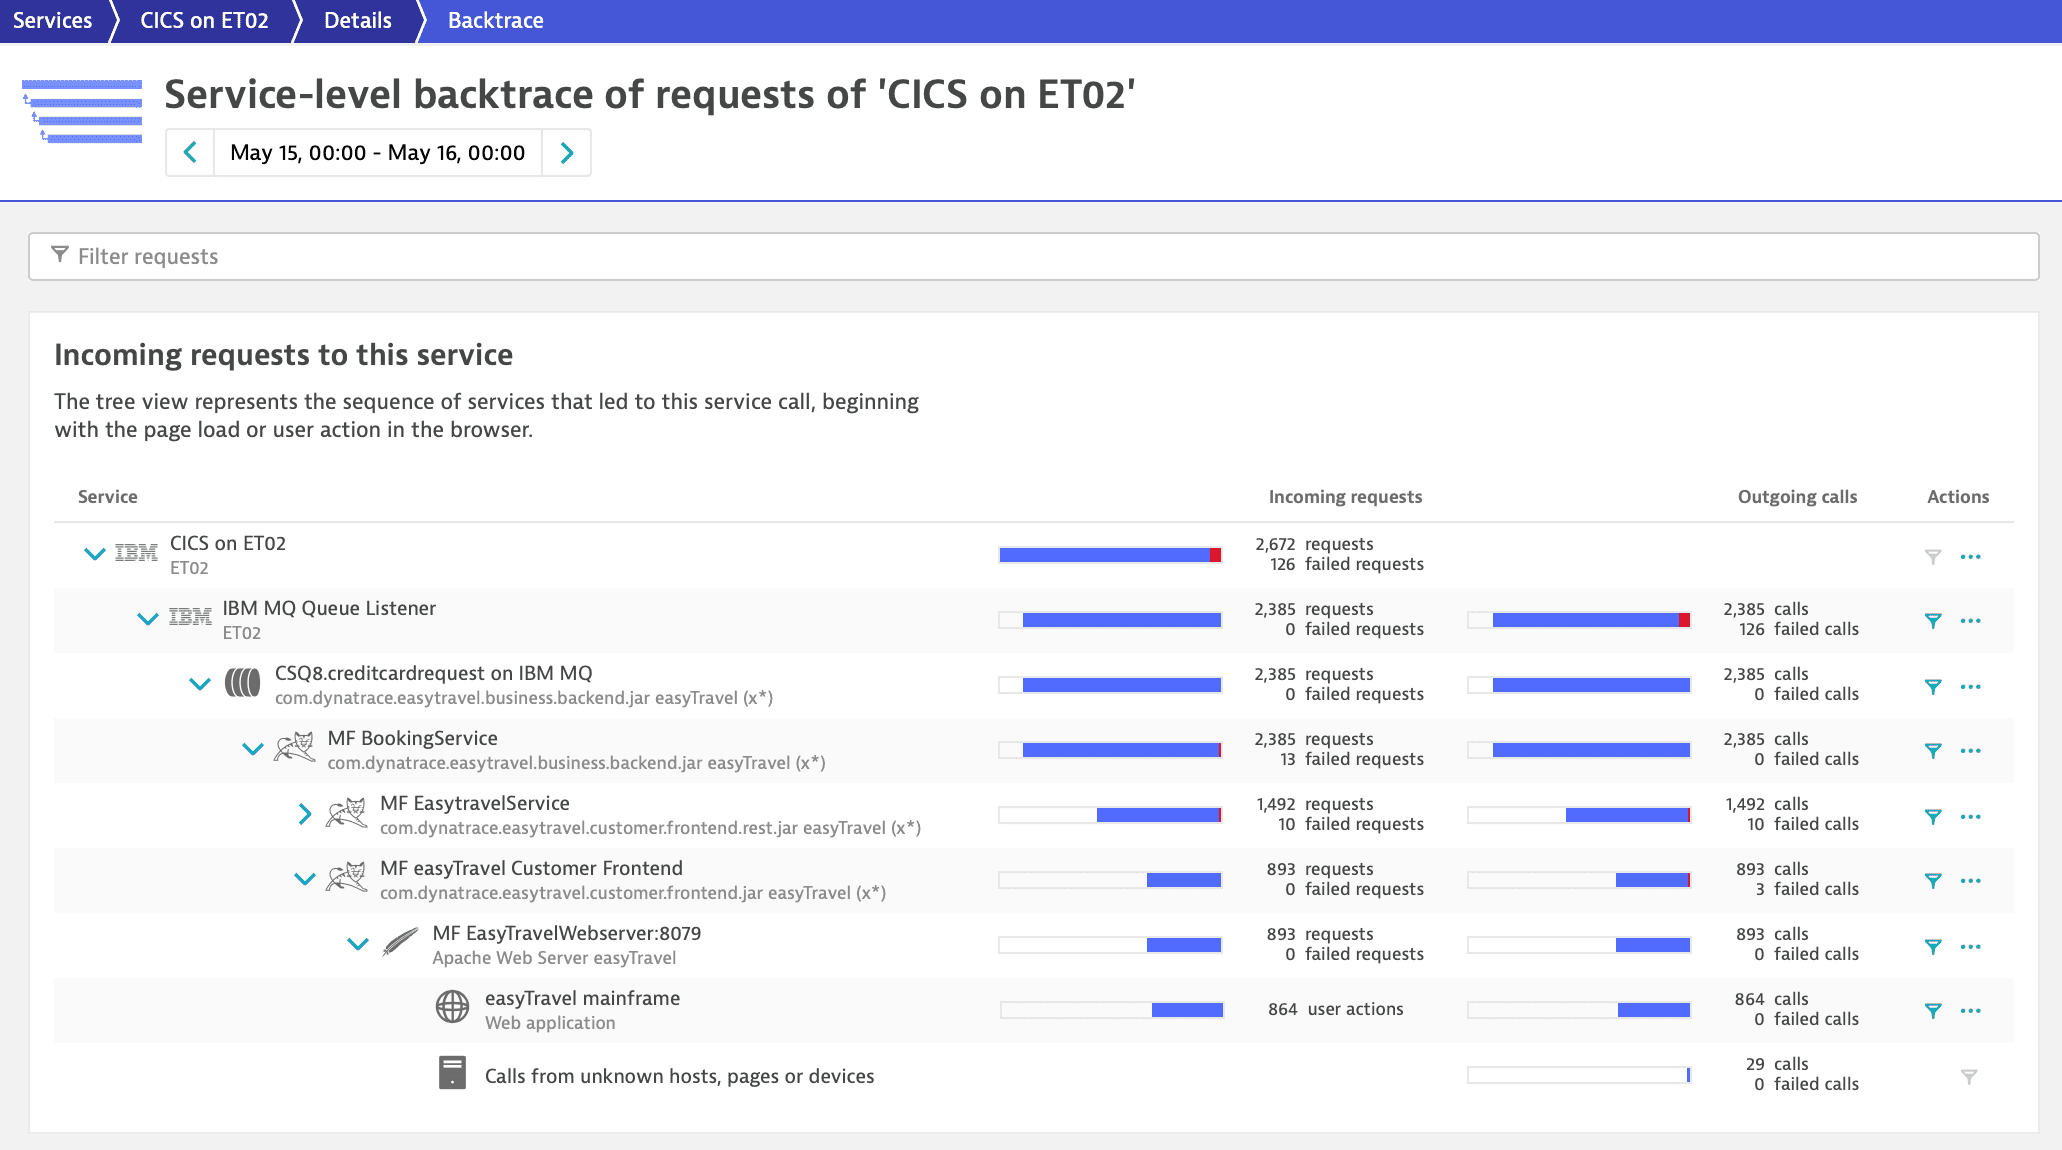Click the '864 user actions' text

point(1336,1009)
